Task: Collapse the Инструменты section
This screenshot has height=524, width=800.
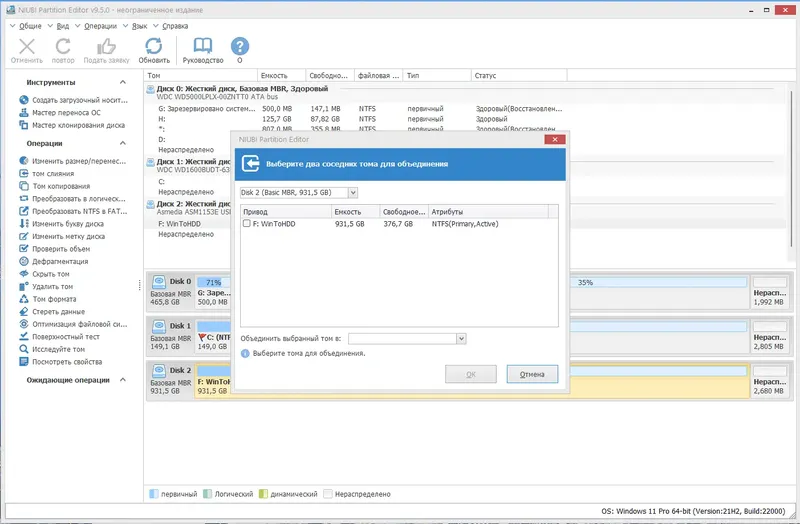Action: click(123, 82)
